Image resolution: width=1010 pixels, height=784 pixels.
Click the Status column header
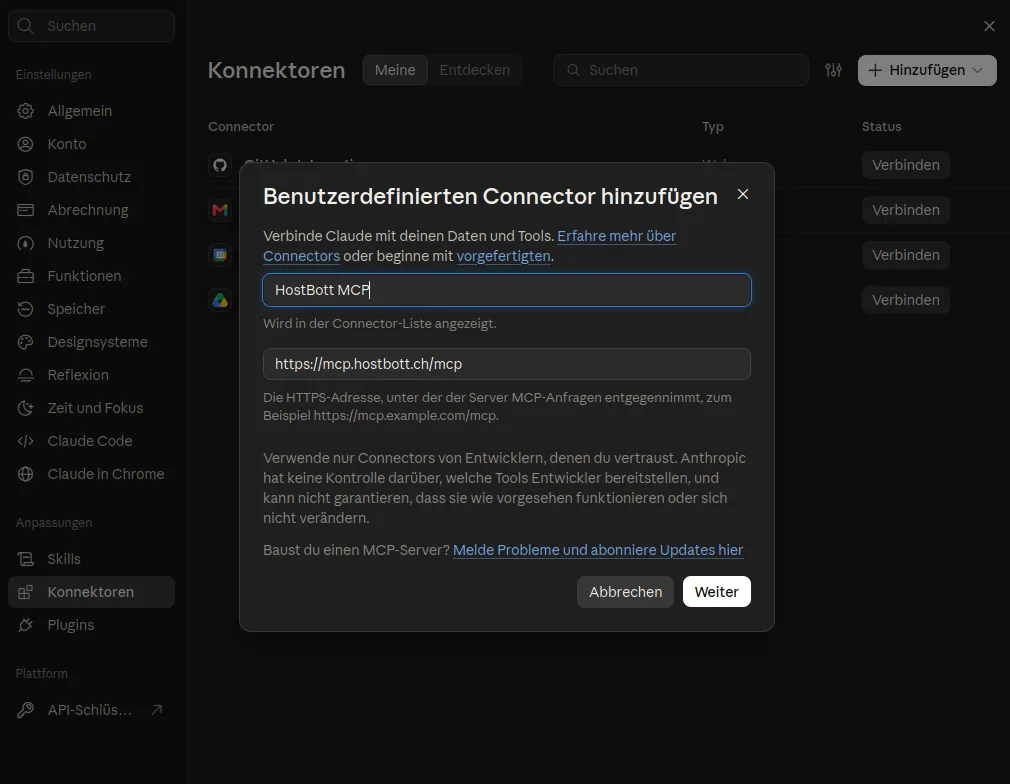[x=881, y=126]
